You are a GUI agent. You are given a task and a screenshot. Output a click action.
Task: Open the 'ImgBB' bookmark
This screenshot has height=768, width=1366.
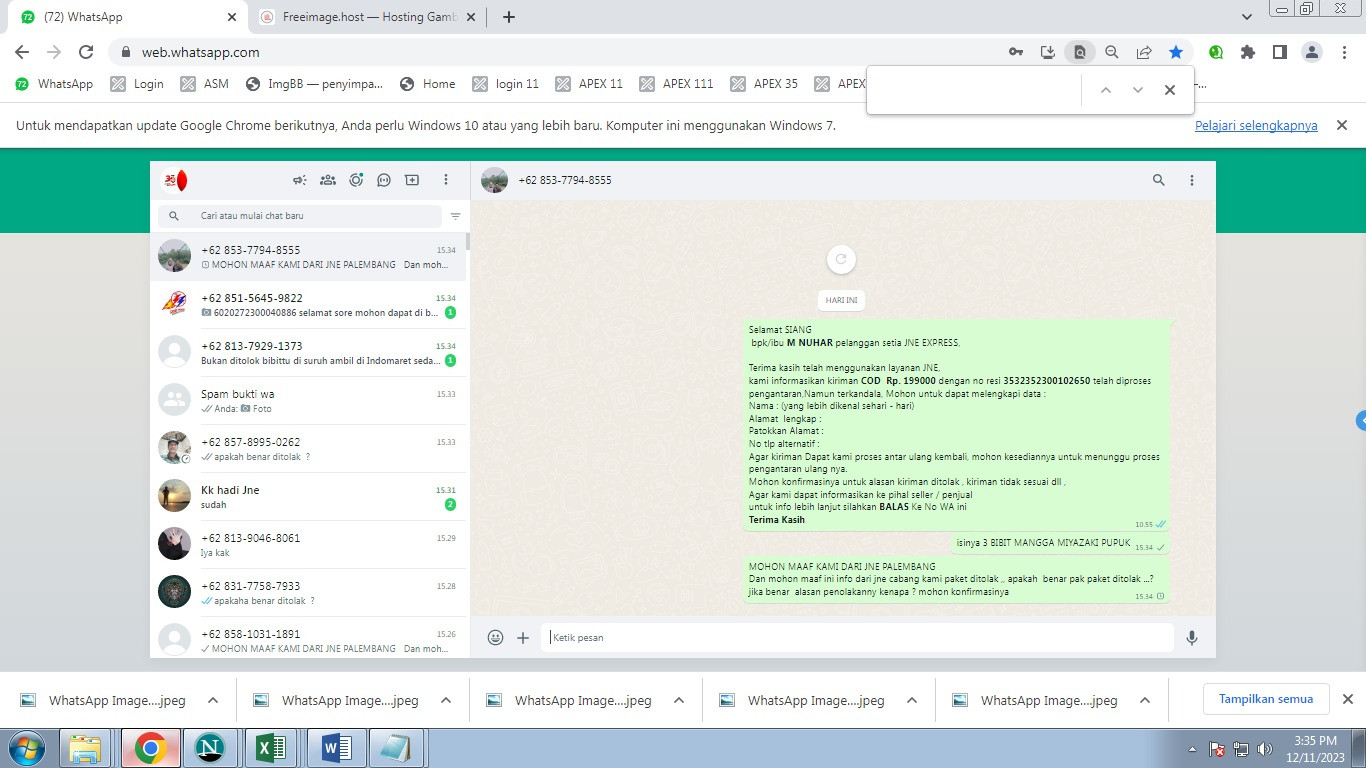coord(314,84)
